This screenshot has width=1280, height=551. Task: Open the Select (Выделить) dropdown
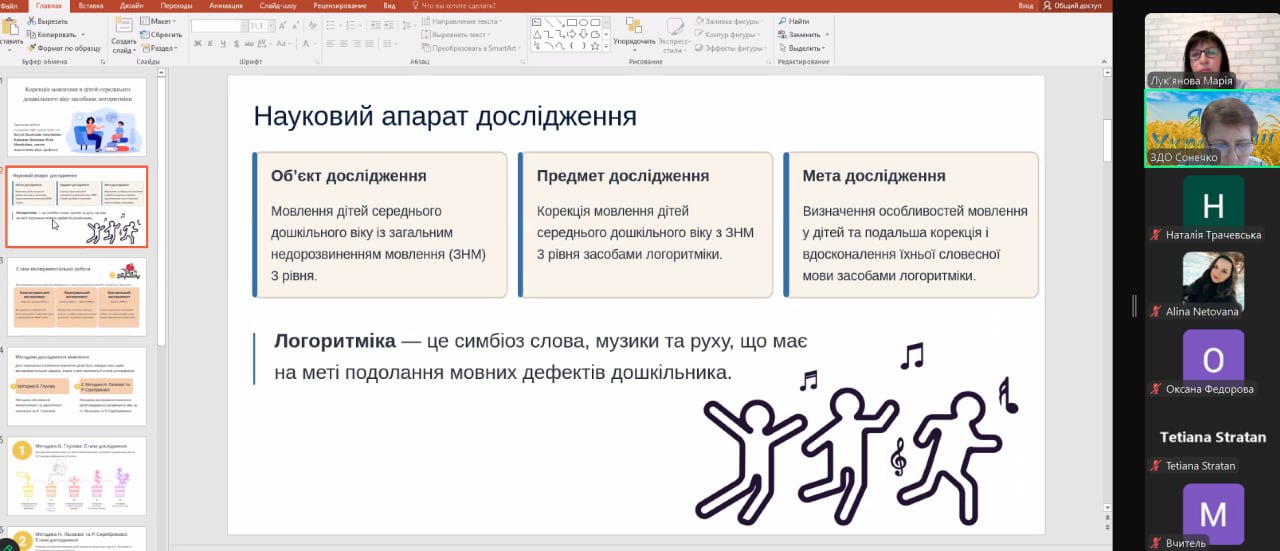click(805, 48)
